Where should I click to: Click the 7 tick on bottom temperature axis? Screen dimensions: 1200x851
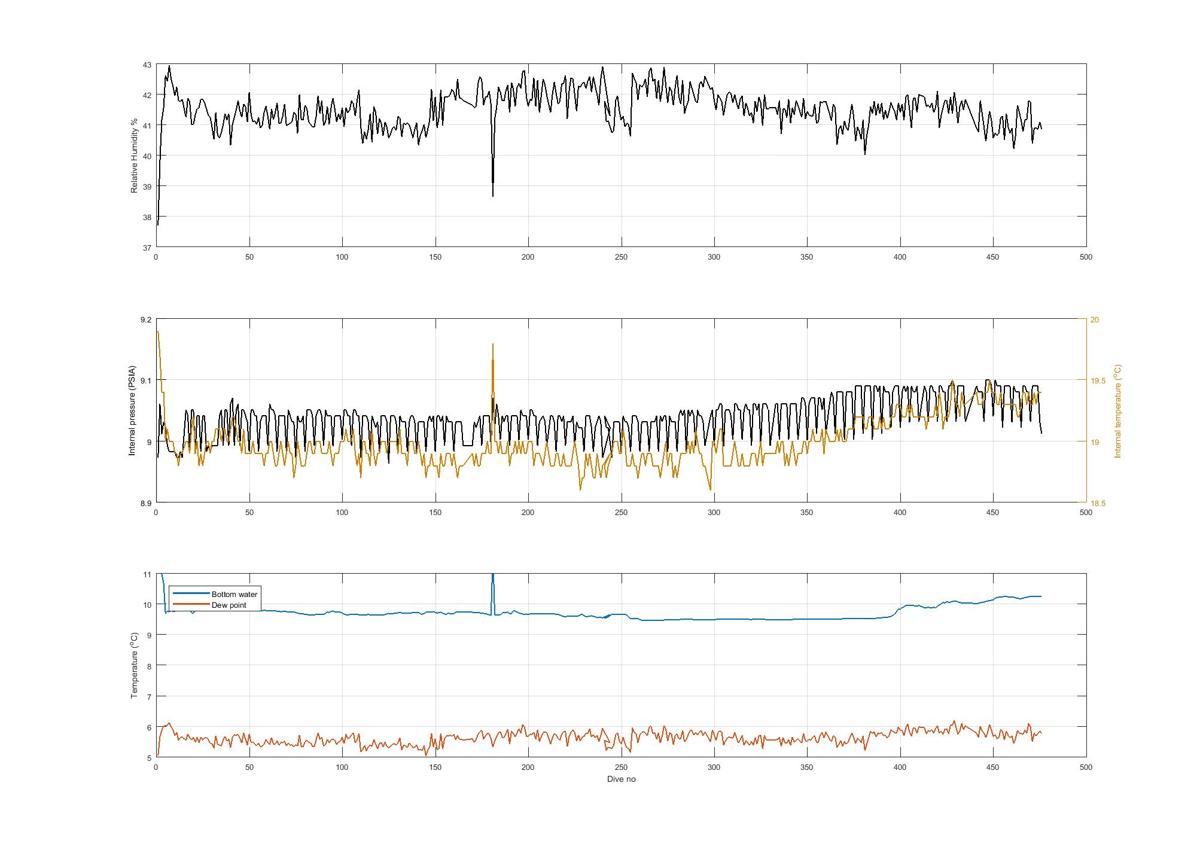(149, 696)
